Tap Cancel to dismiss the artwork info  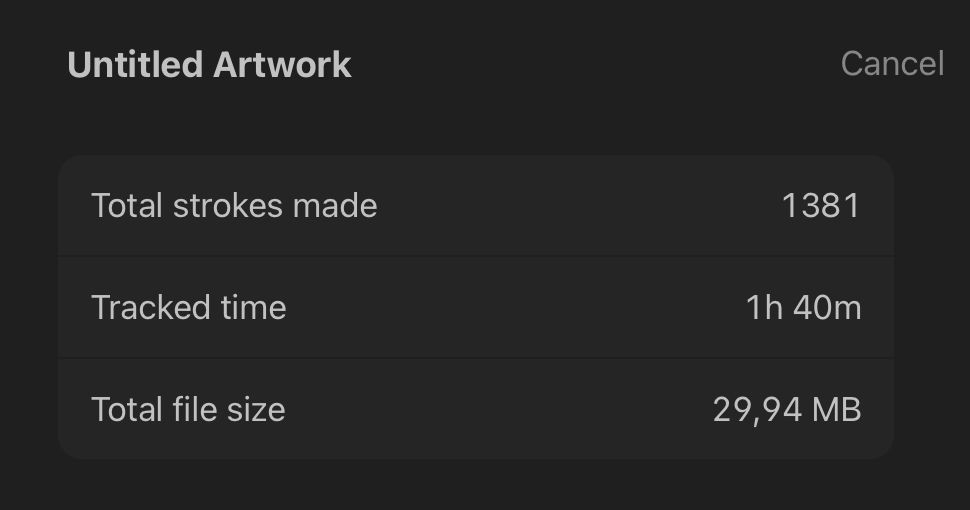pyautogui.click(x=892, y=64)
